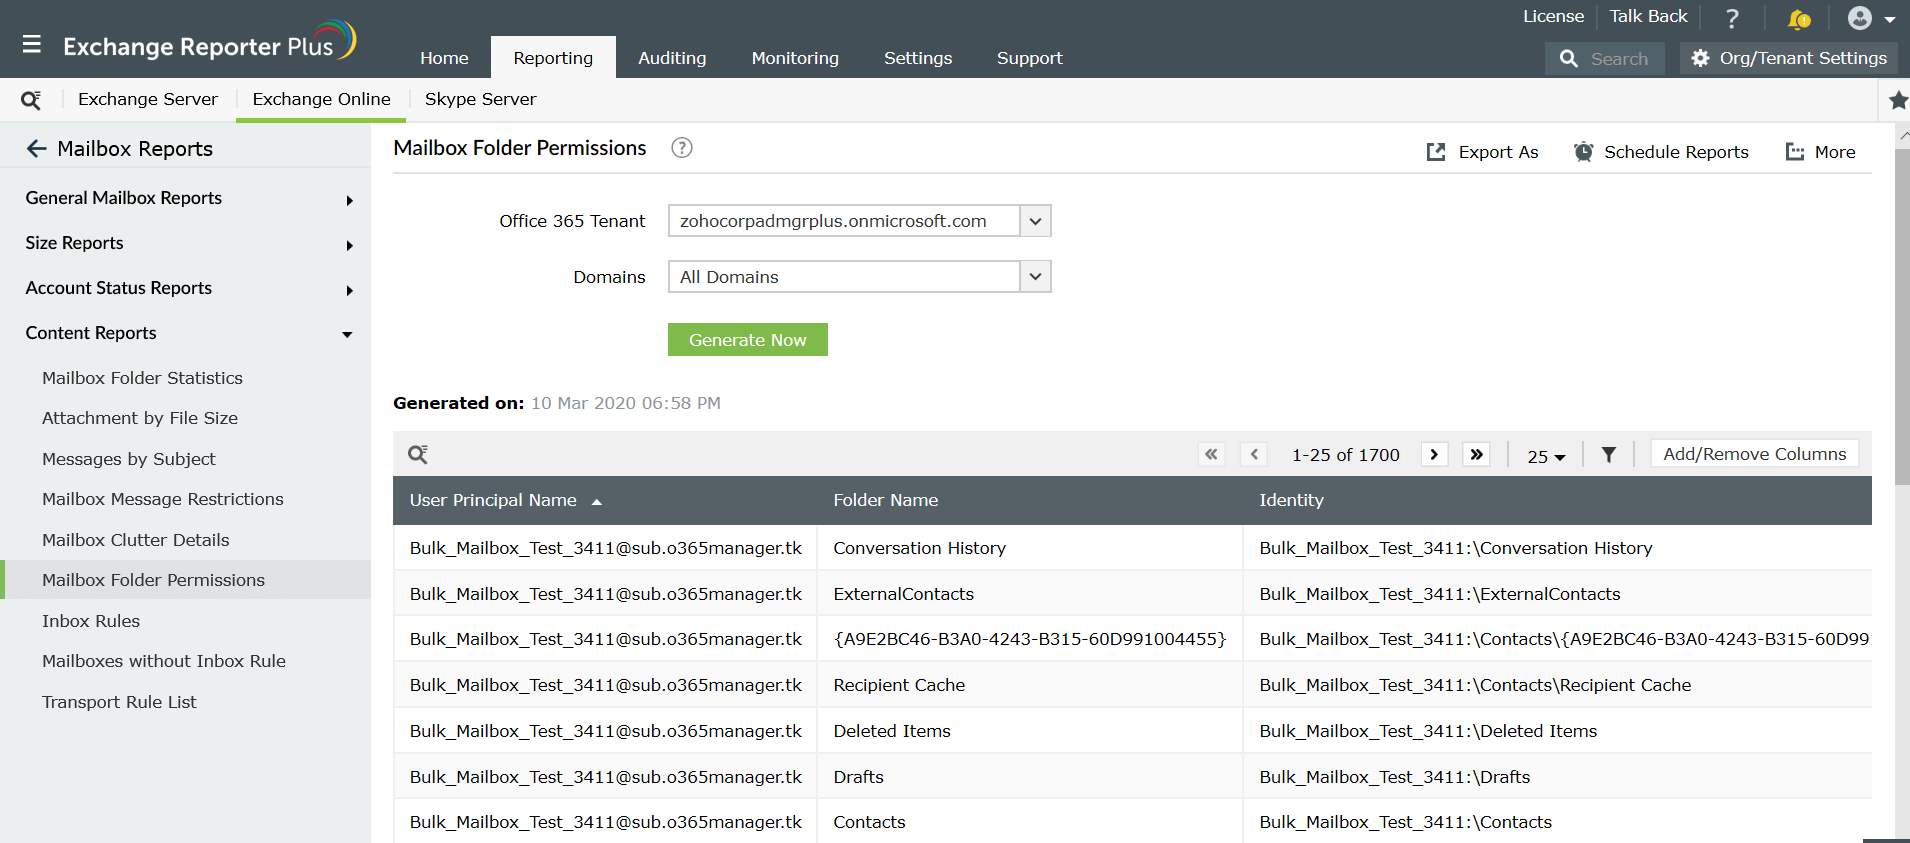Click the help icon next to Mailbox Folder Permissions
The height and width of the screenshot is (843, 1910).
pos(681,148)
